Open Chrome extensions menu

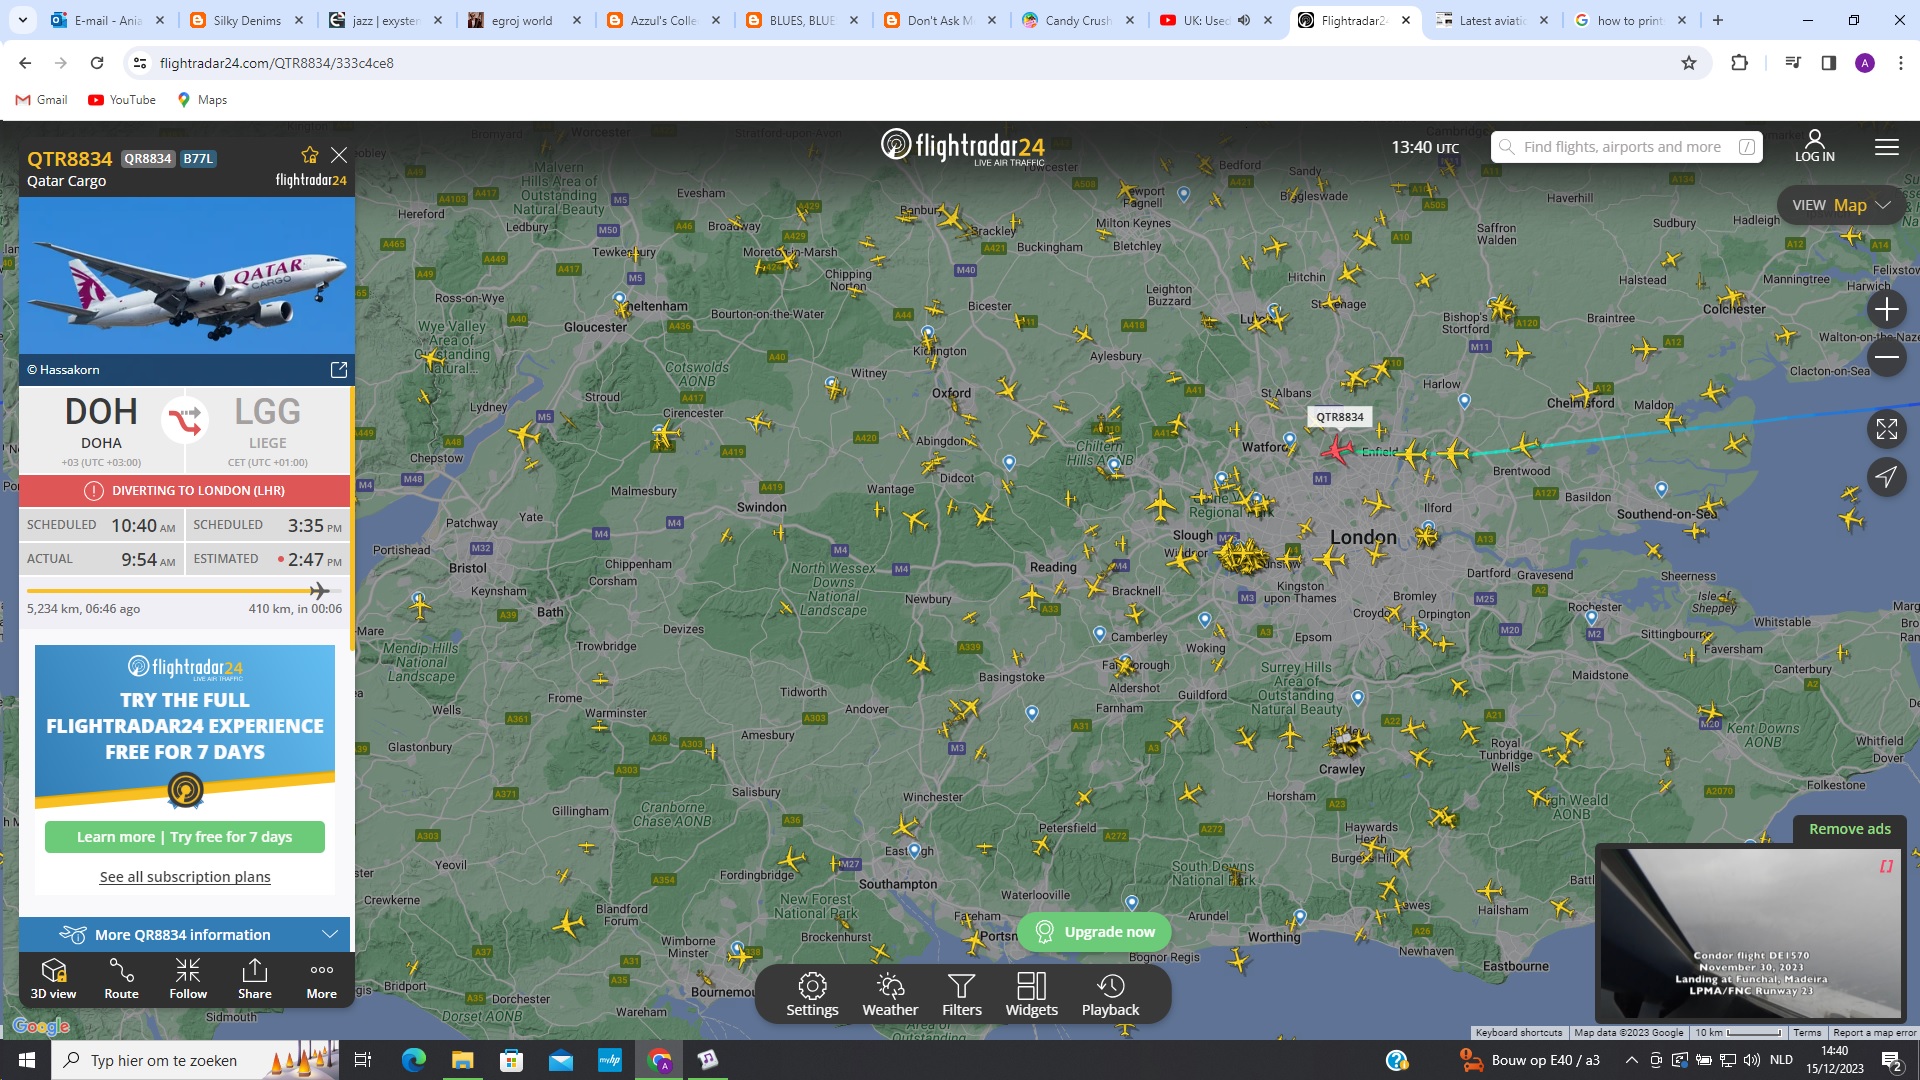coord(1739,63)
